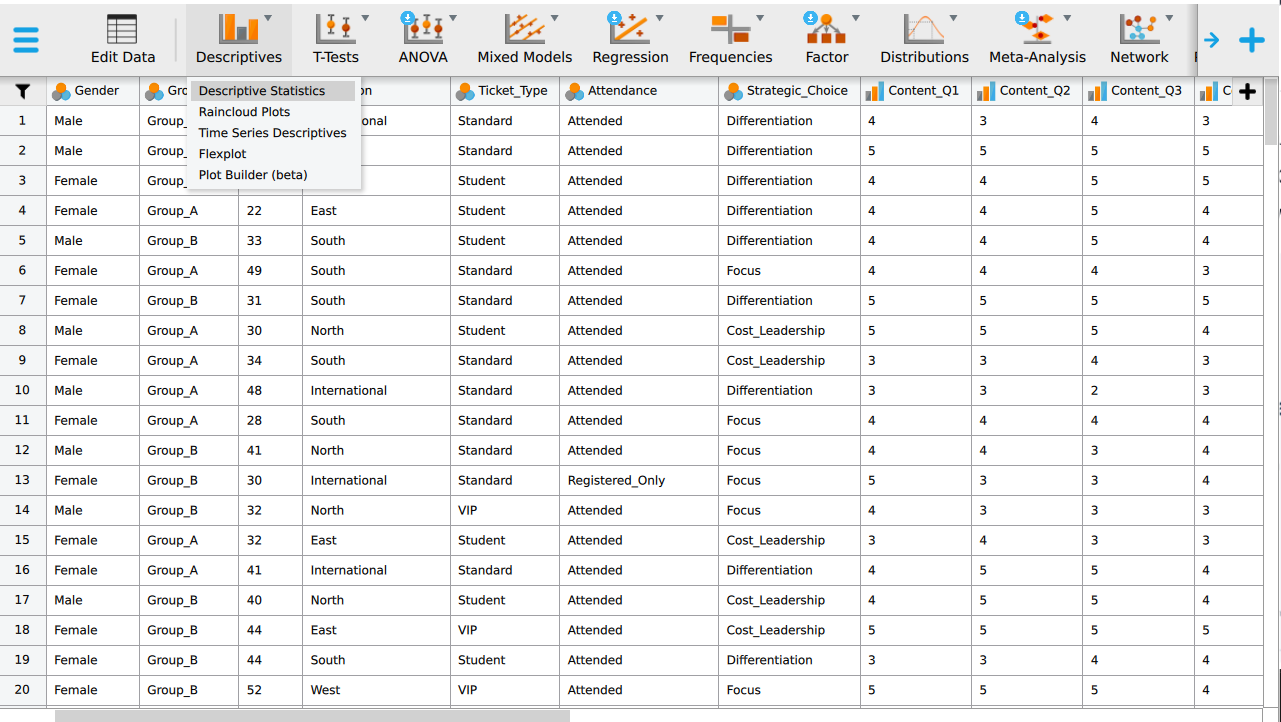The image size is (1281, 722).
Task: Open the T-Tests module
Action: click(x=336, y=39)
